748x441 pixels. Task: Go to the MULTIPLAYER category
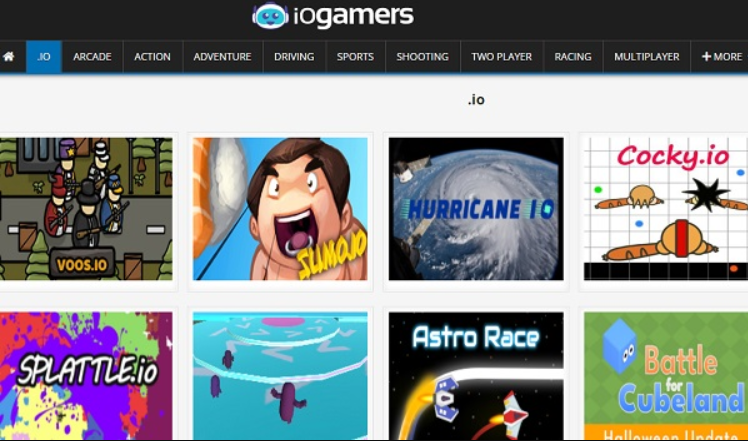[x=646, y=57]
